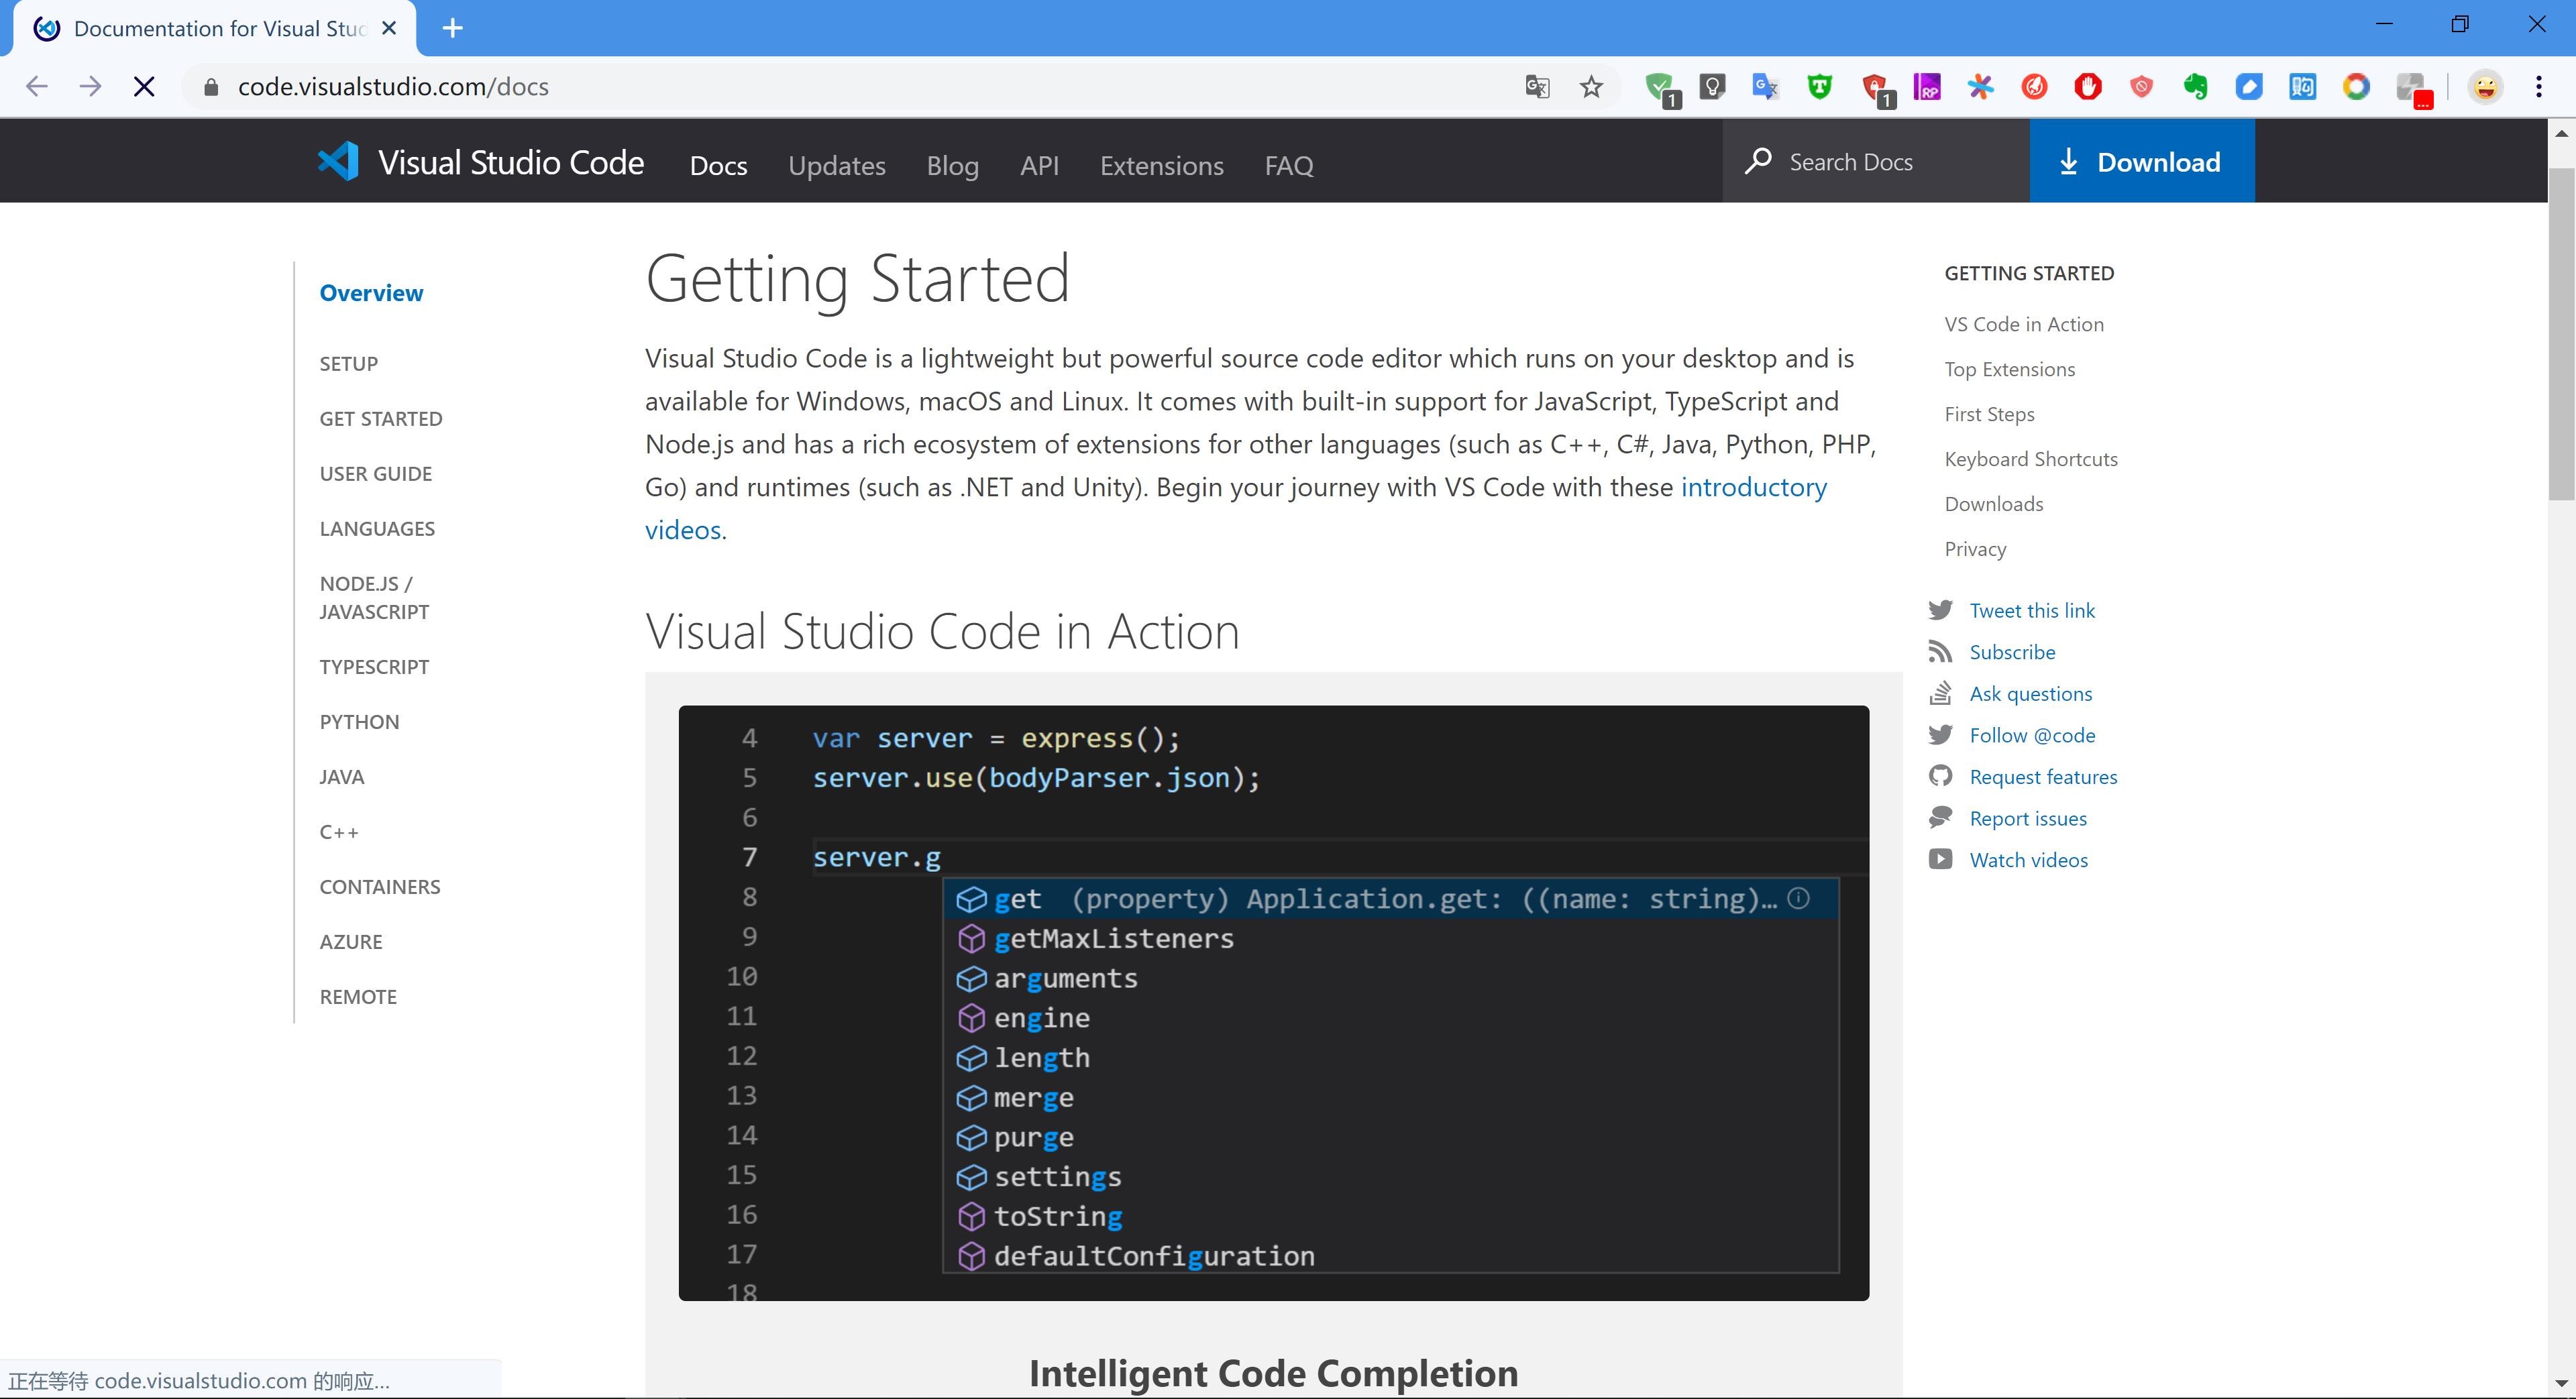Open the blue pen note extension icon
2576x1399 pixels.
(2249, 87)
